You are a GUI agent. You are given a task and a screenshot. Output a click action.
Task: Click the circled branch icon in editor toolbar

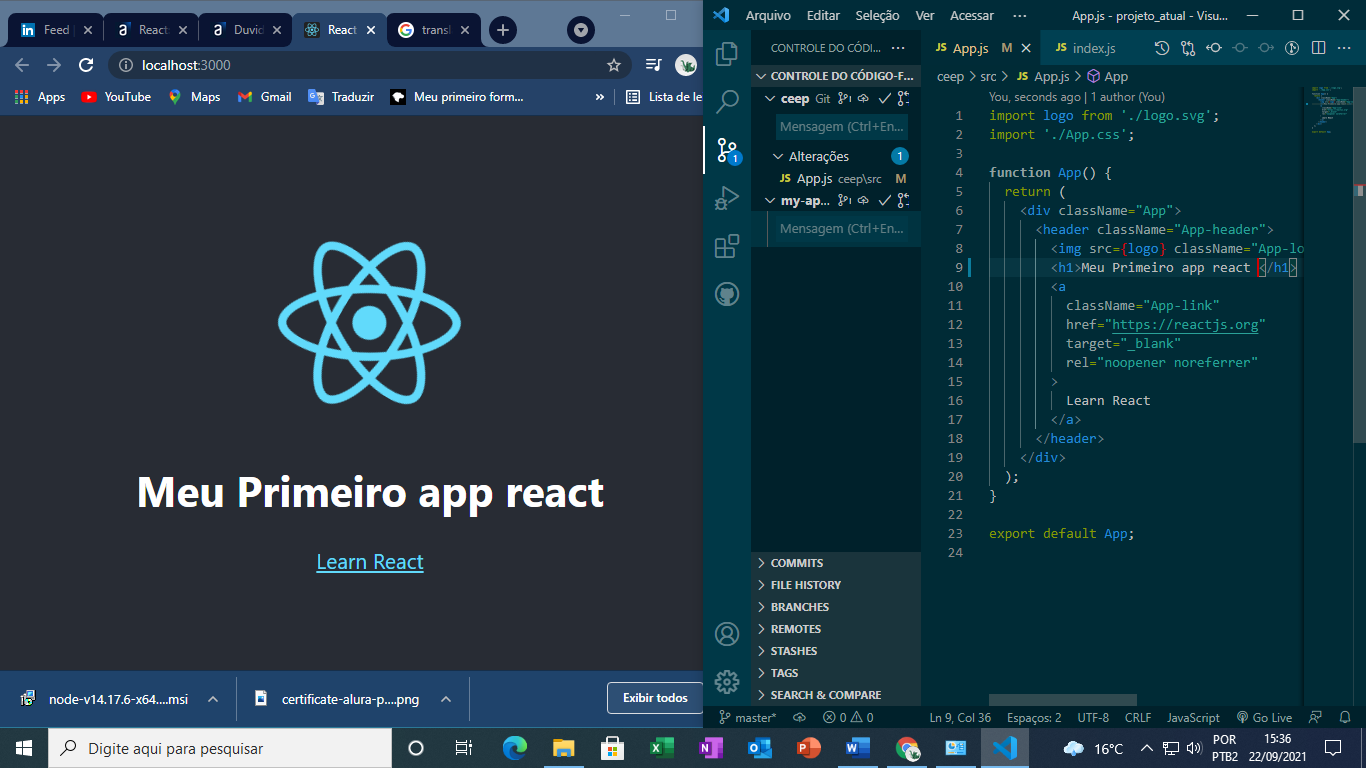(x=1292, y=47)
